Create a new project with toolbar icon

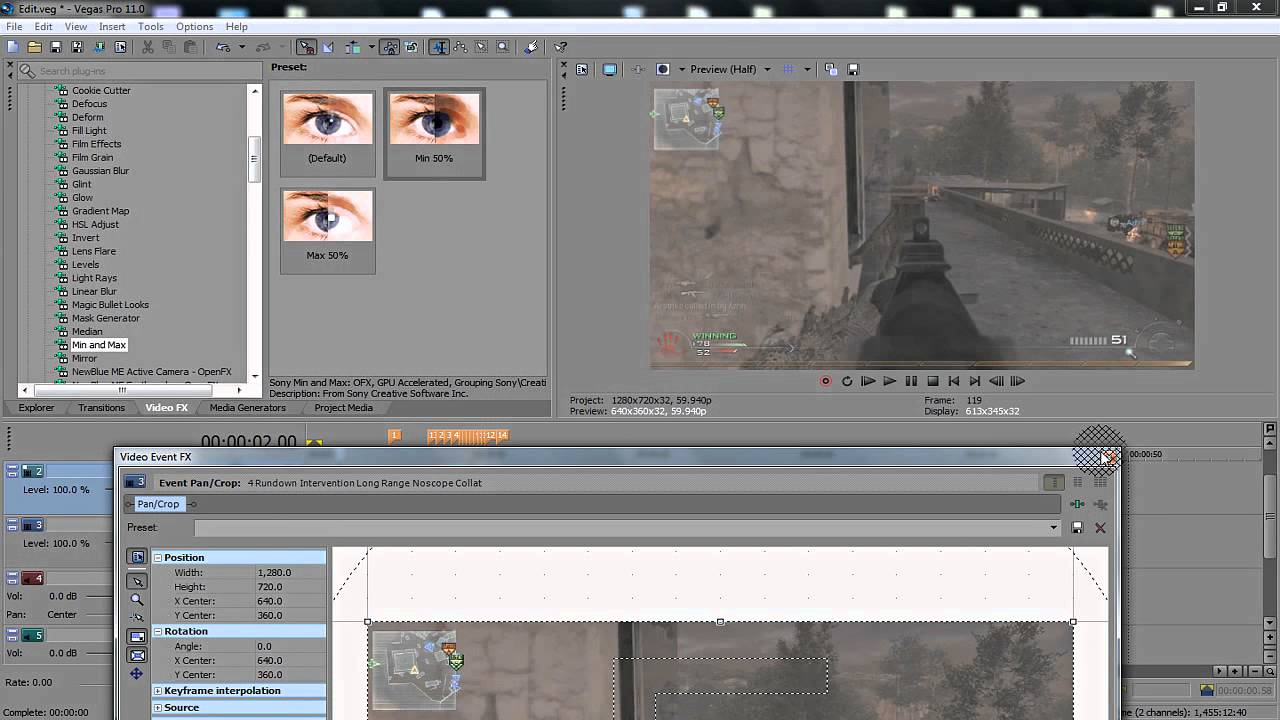pyautogui.click(x=12, y=47)
